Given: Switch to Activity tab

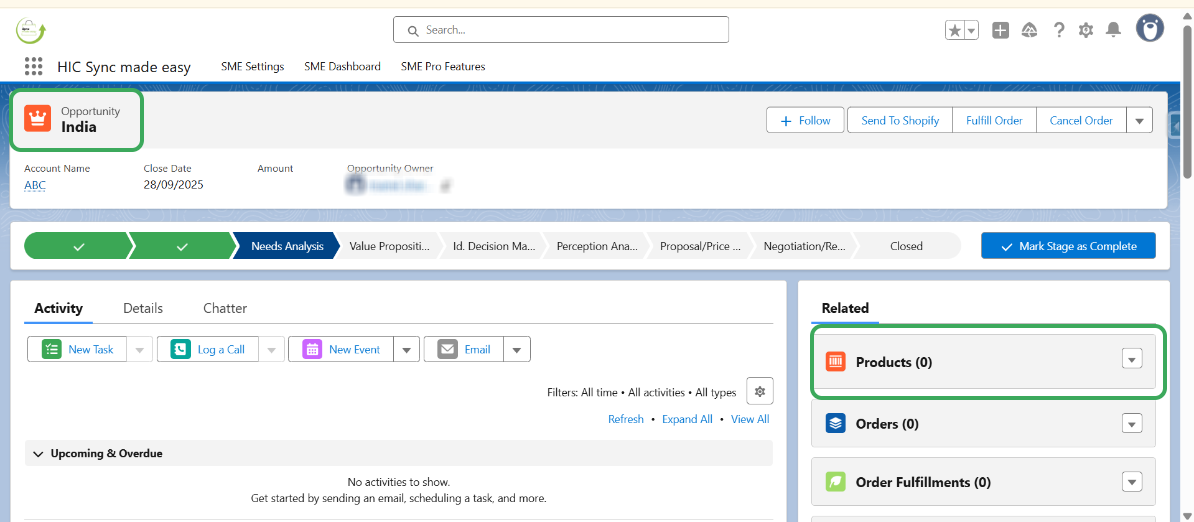Looking at the screenshot, I should click(58, 308).
